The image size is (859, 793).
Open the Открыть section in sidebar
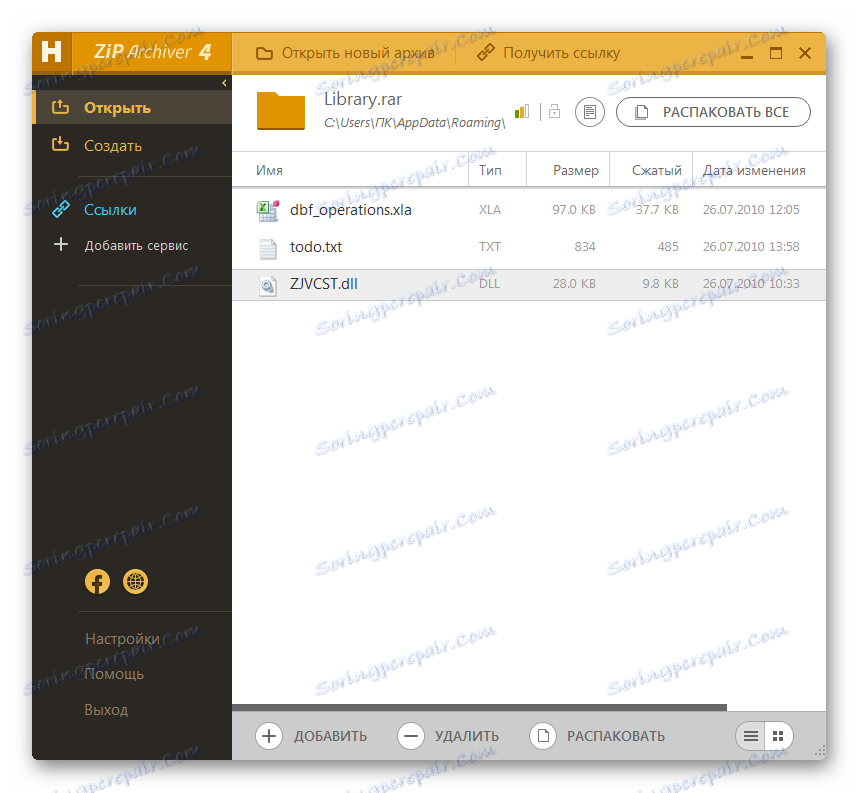pos(131,107)
